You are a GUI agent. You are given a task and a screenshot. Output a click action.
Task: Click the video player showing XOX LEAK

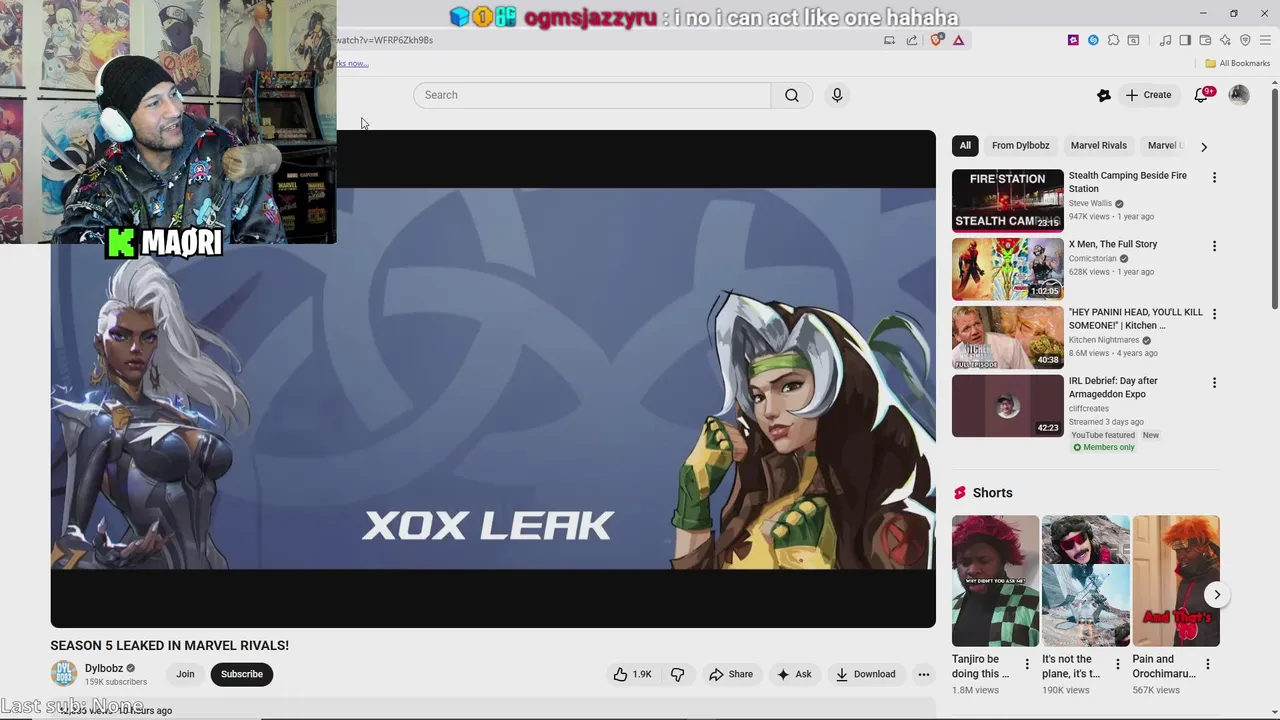[x=493, y=379]
